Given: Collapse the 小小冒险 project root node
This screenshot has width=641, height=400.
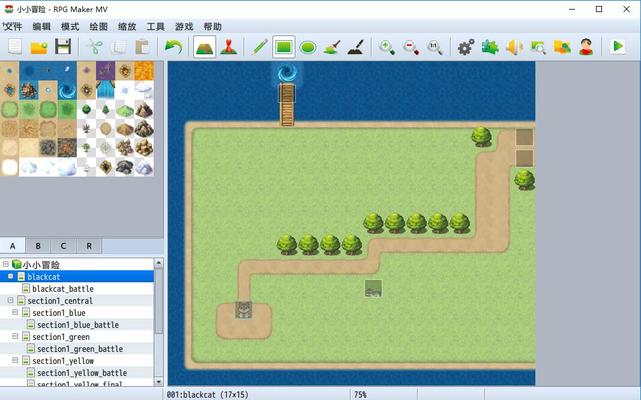Looking at the screenshot, I should coord(6,264).
